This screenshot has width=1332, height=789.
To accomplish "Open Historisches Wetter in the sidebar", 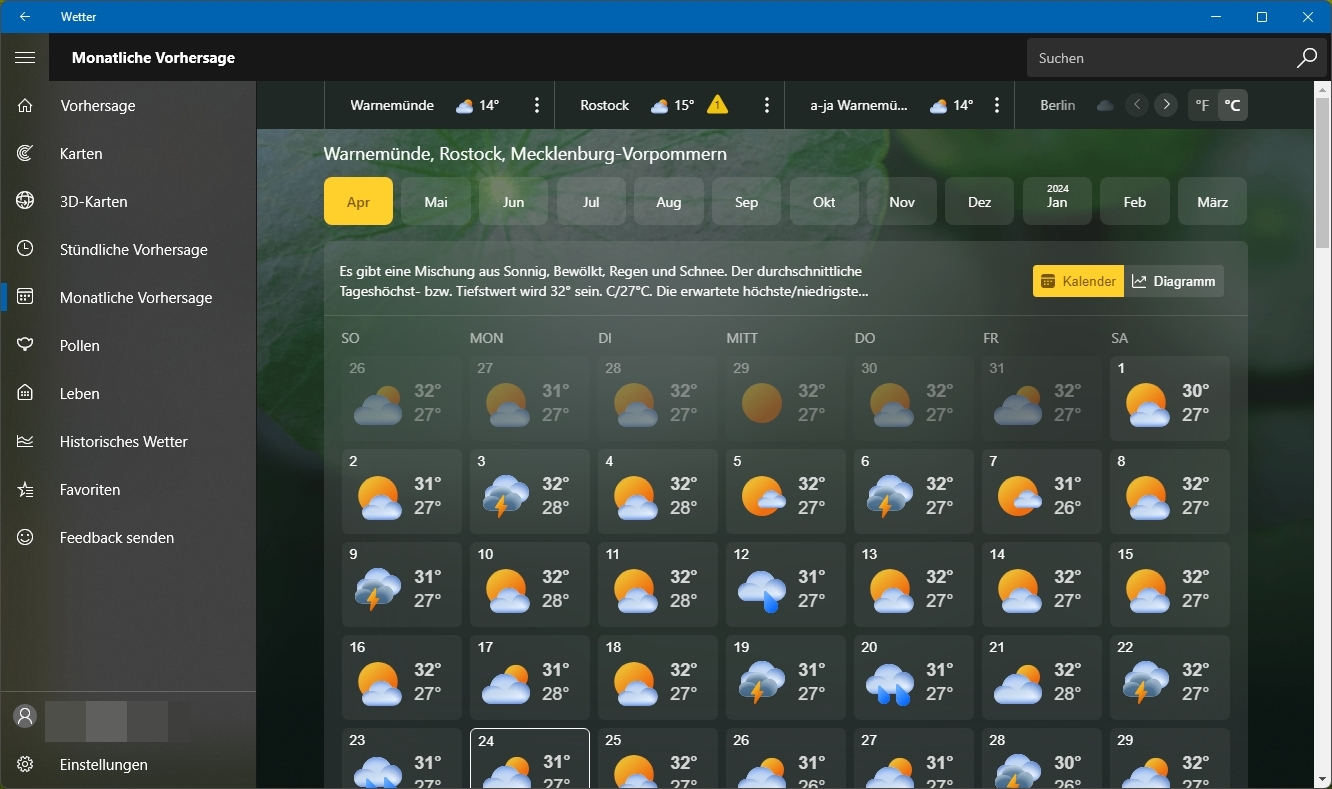I will click(x=123, y=442).
